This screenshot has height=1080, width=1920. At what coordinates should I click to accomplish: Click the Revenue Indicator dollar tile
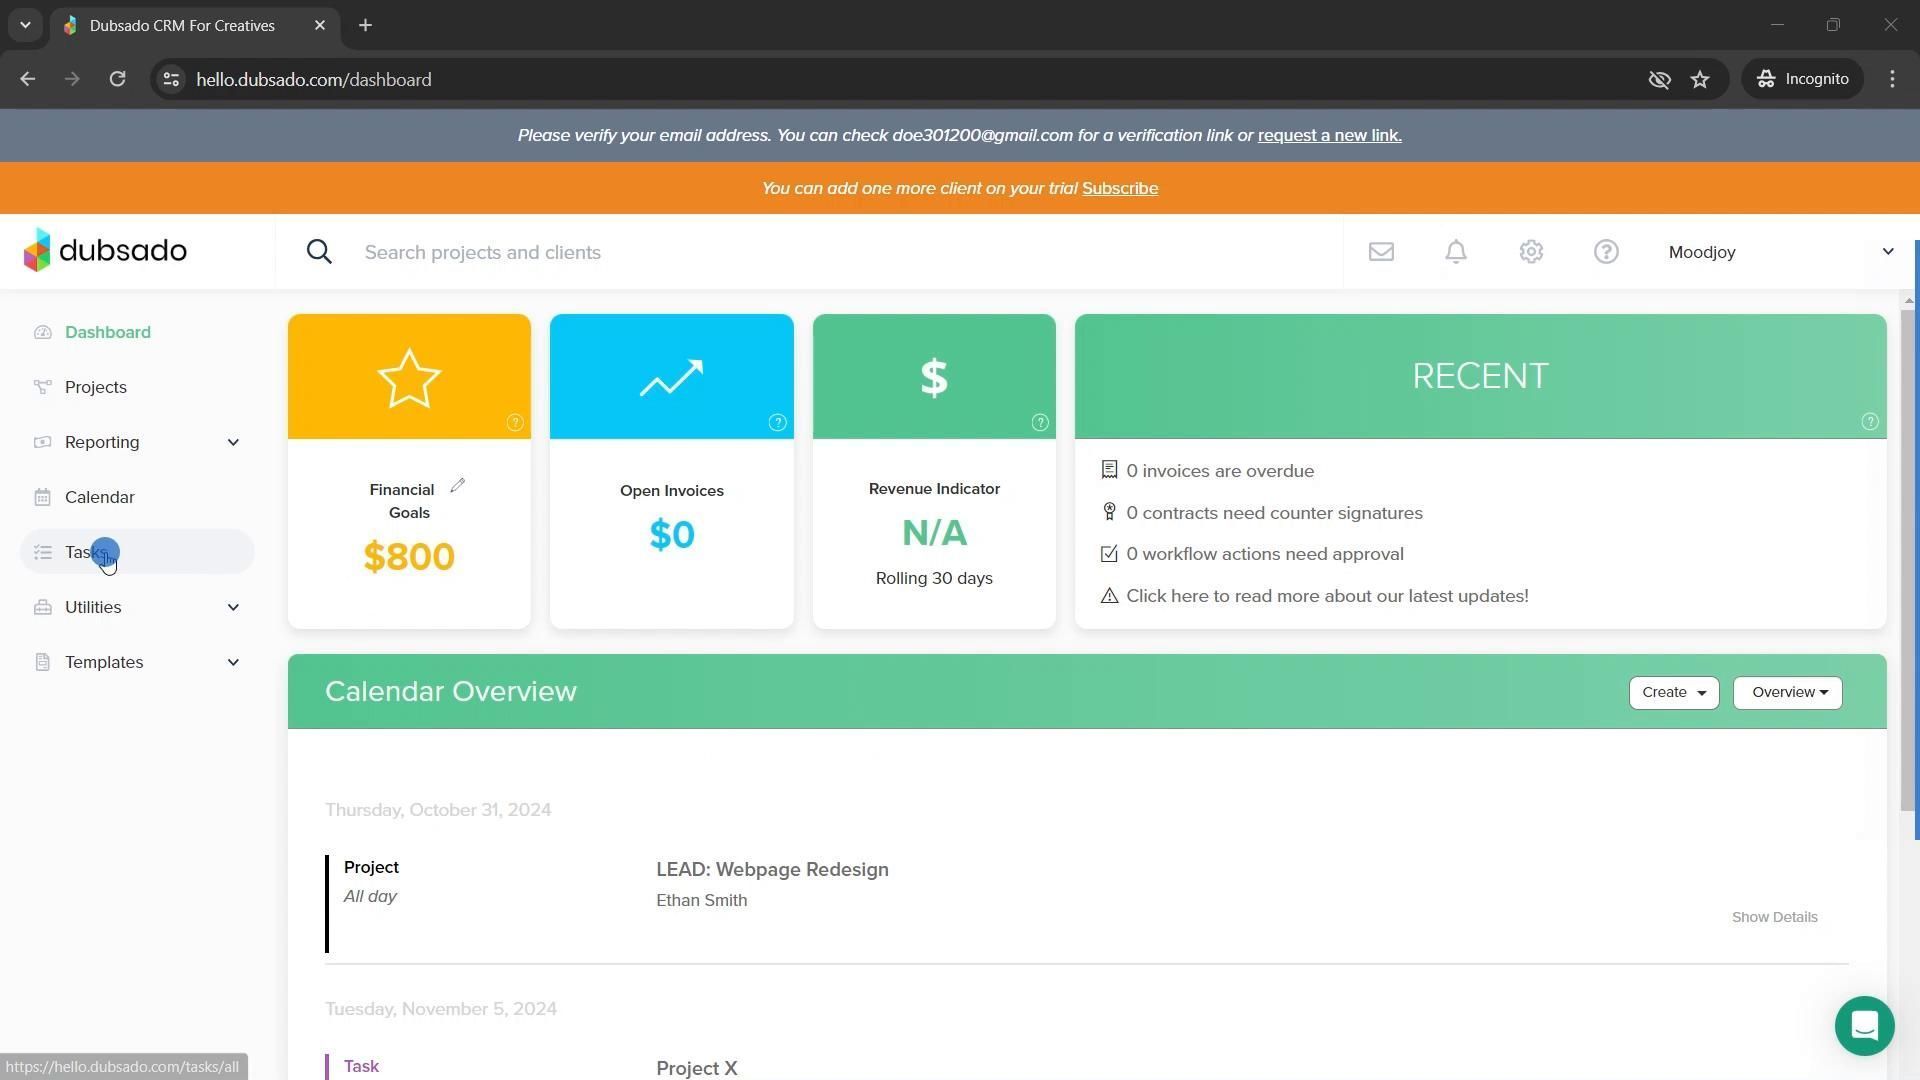point(933,377)
